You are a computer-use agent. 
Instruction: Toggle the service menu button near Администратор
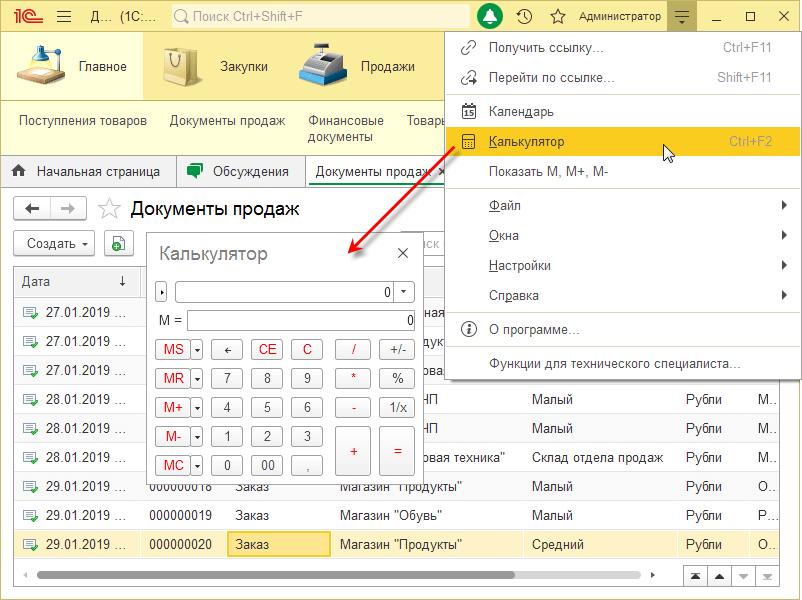pos(682,16)
